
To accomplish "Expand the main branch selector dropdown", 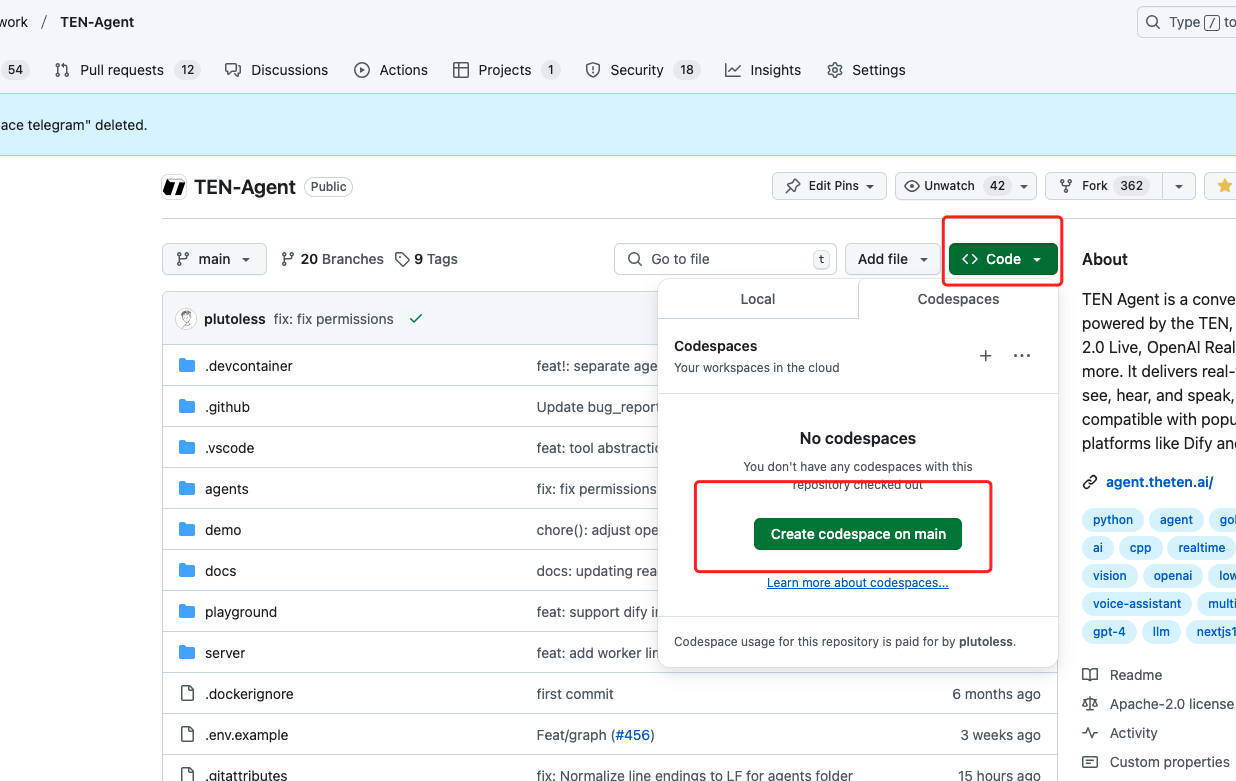I will (214, 259).
